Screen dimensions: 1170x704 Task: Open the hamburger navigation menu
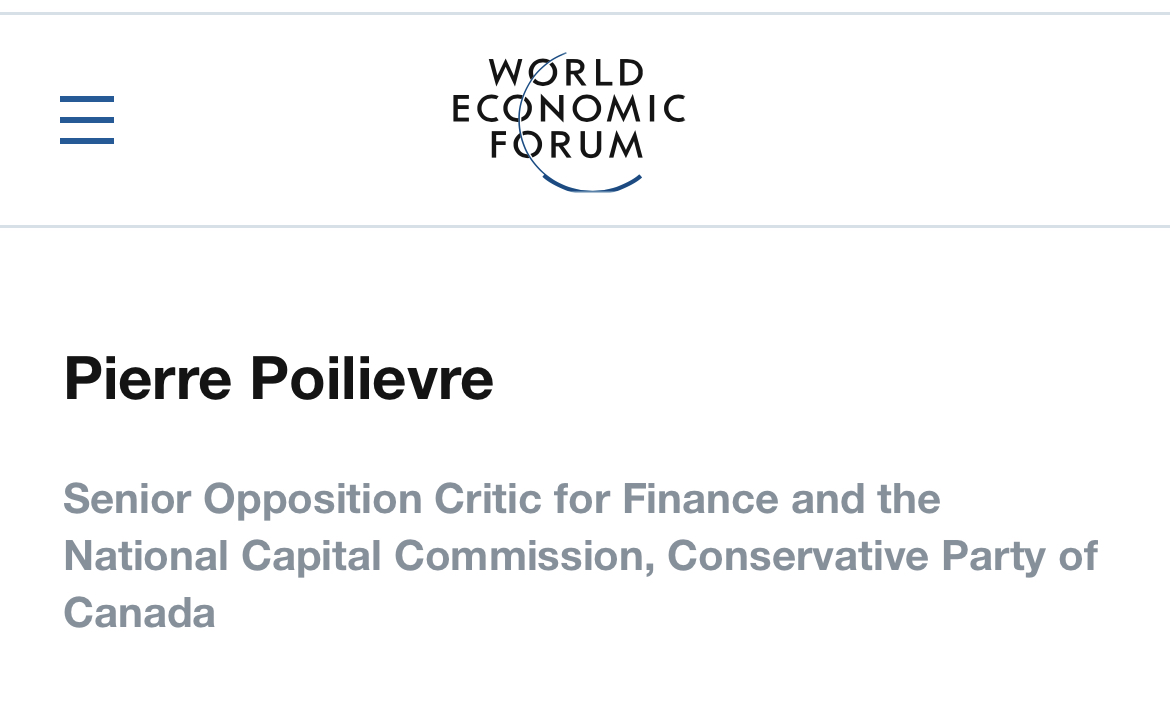pyautogui.click(x=87, y=119)
